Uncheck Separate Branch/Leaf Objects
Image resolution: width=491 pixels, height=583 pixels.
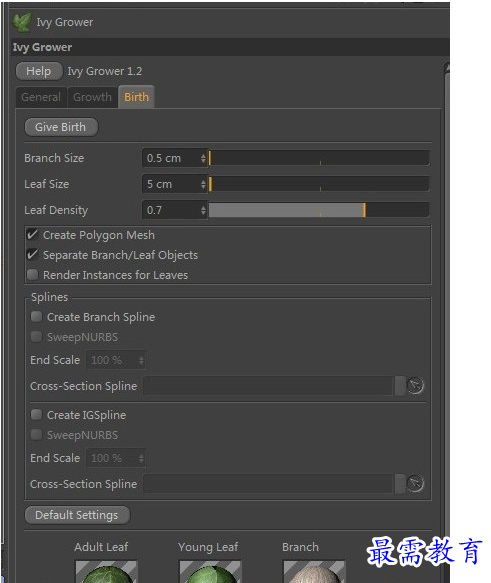[x=33, y=255]
